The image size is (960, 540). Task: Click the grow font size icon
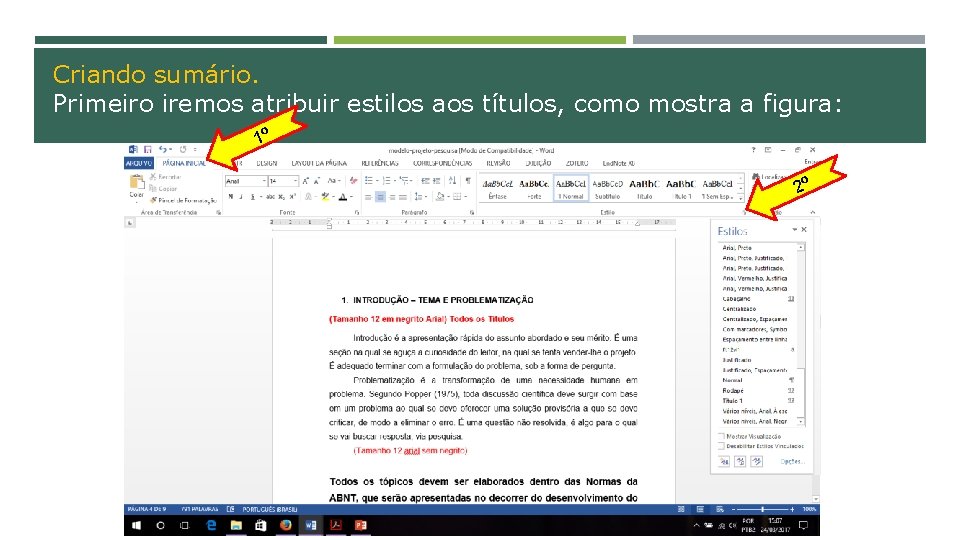point(306,181)
